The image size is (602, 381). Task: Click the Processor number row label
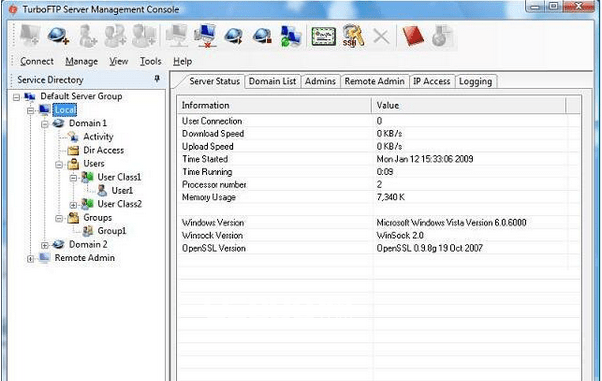pos(214,185)
